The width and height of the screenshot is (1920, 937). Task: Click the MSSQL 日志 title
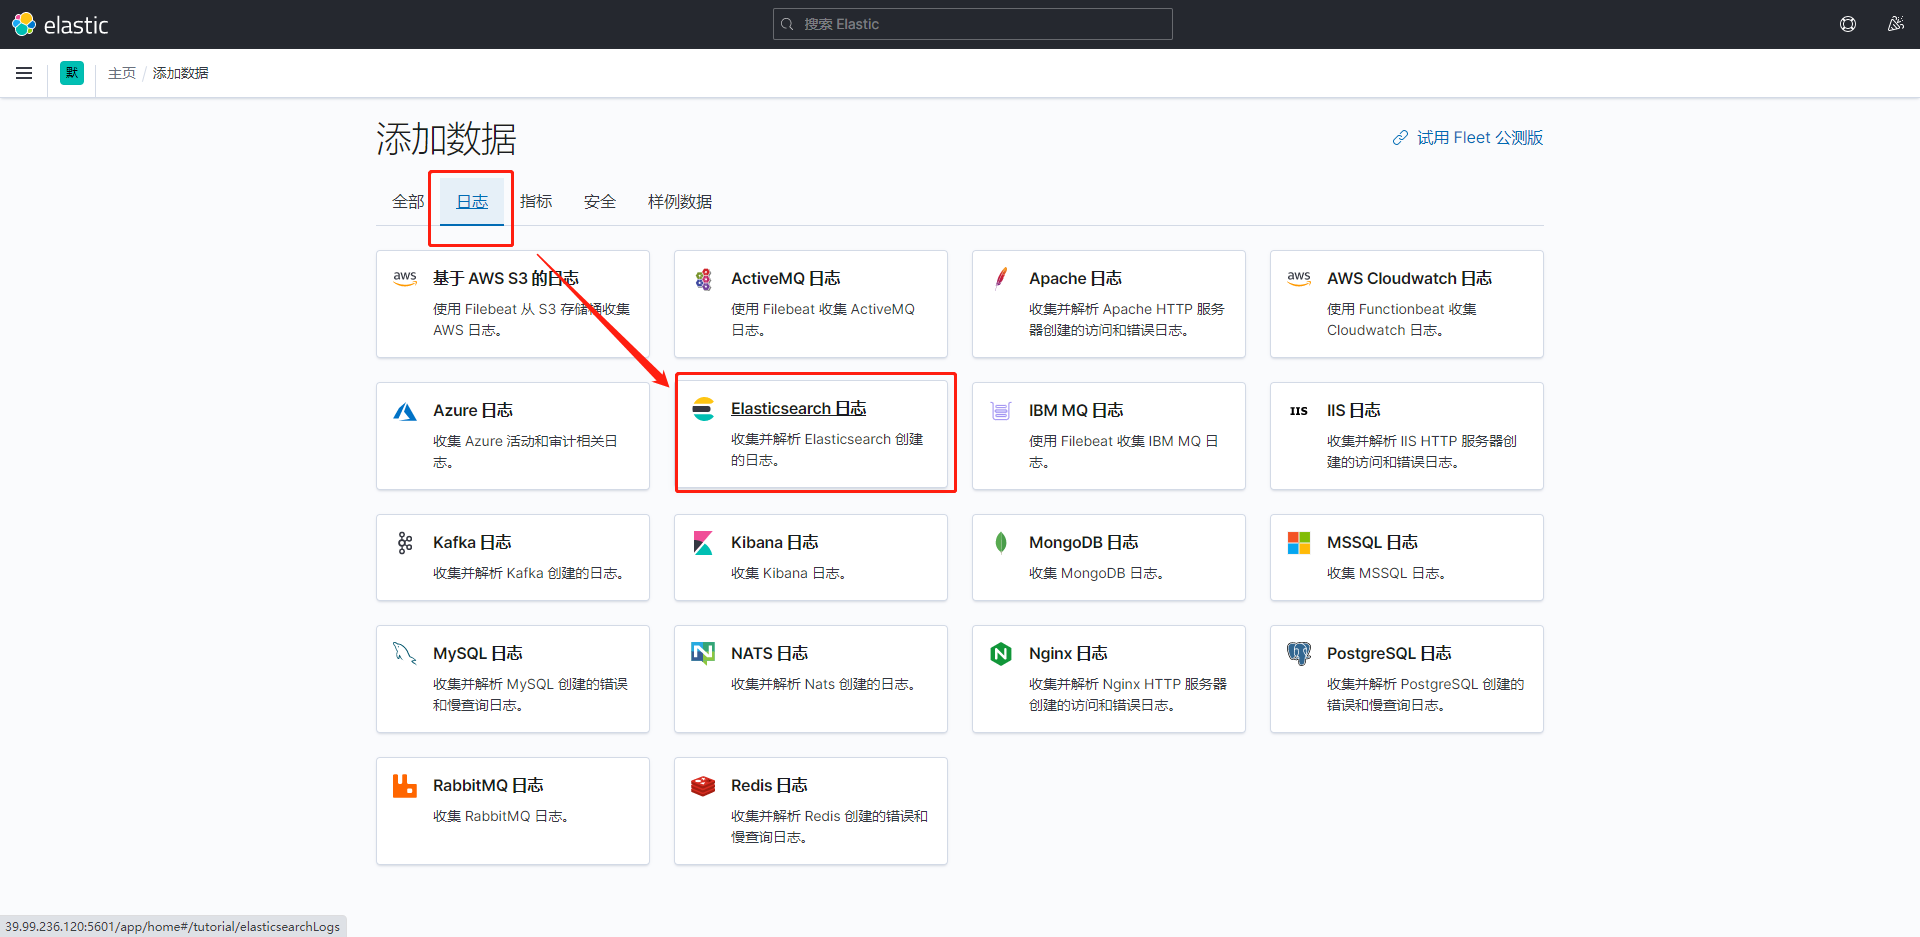click(x=1373, y=542)
